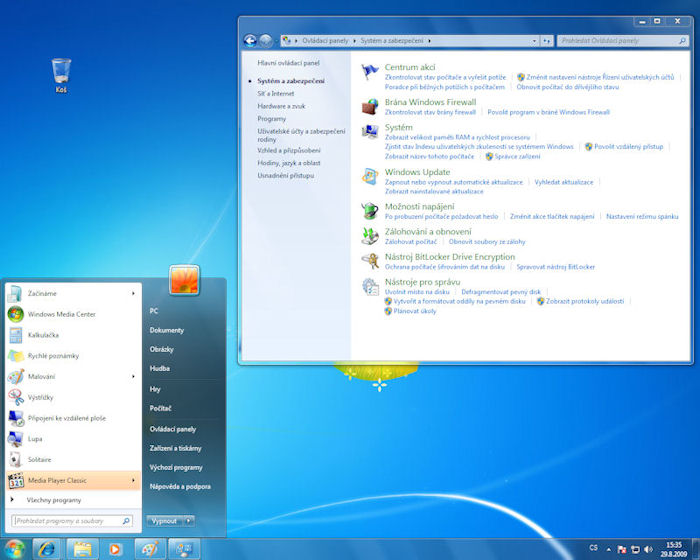Open the Síť a Internet sidebar link
This screenshot has width=700, height=560.
pyautogui.click(x=276, y=93)
